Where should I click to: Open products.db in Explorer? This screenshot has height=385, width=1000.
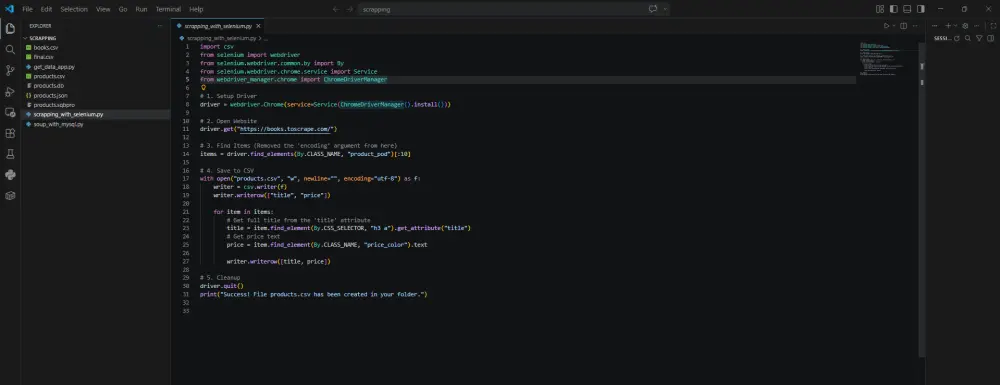pyautogui.click(x=48, y=85)
